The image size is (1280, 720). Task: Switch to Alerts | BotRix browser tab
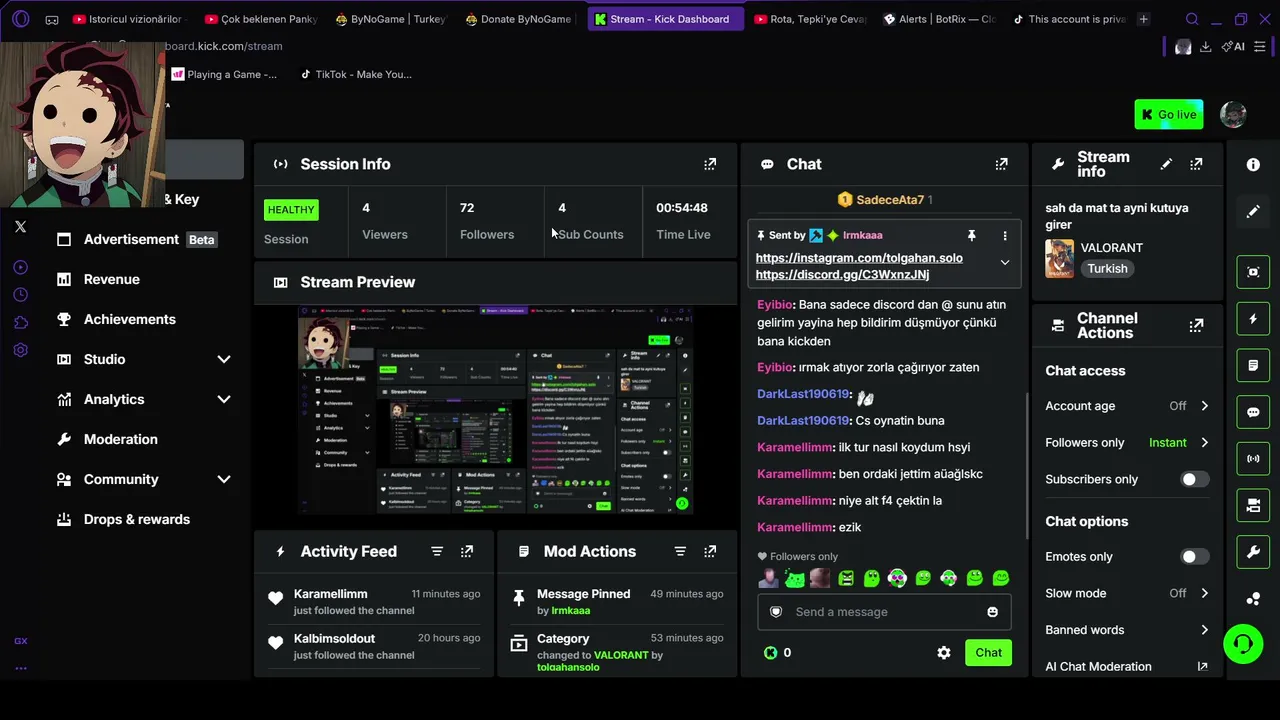tap(940, 19)
